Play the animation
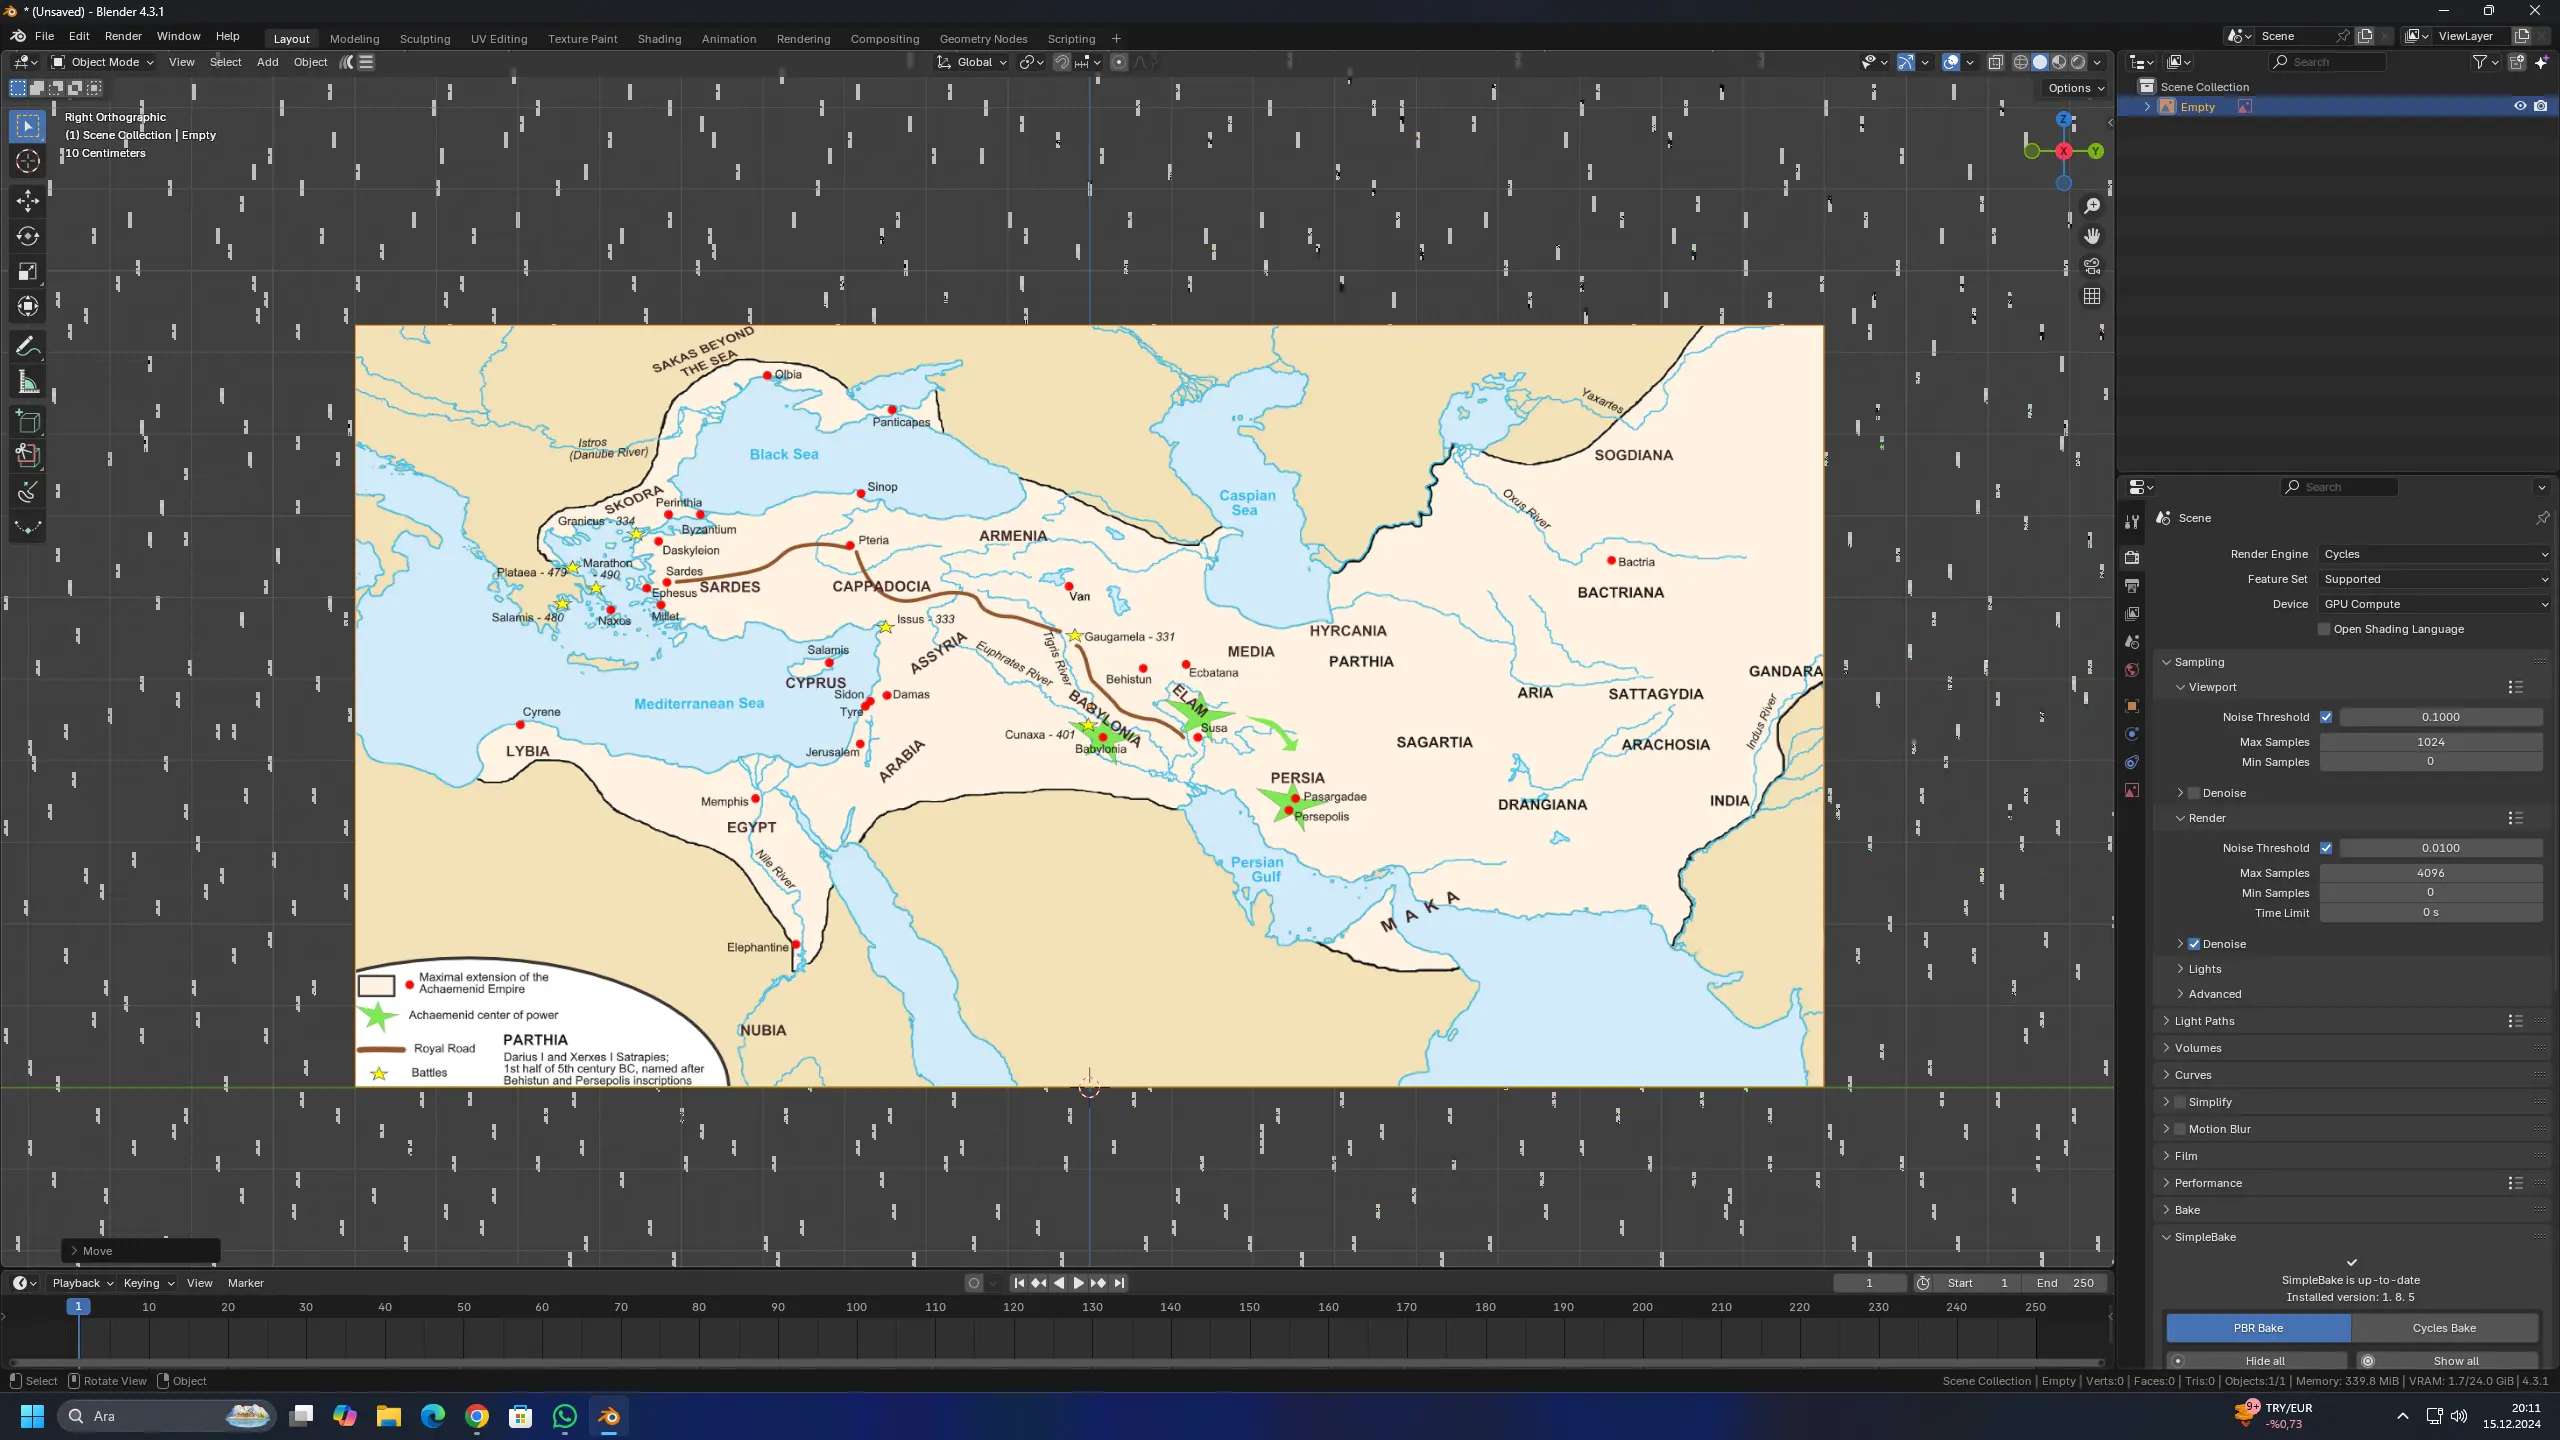The image size is (2560, 1440). coord(1078,1283)
